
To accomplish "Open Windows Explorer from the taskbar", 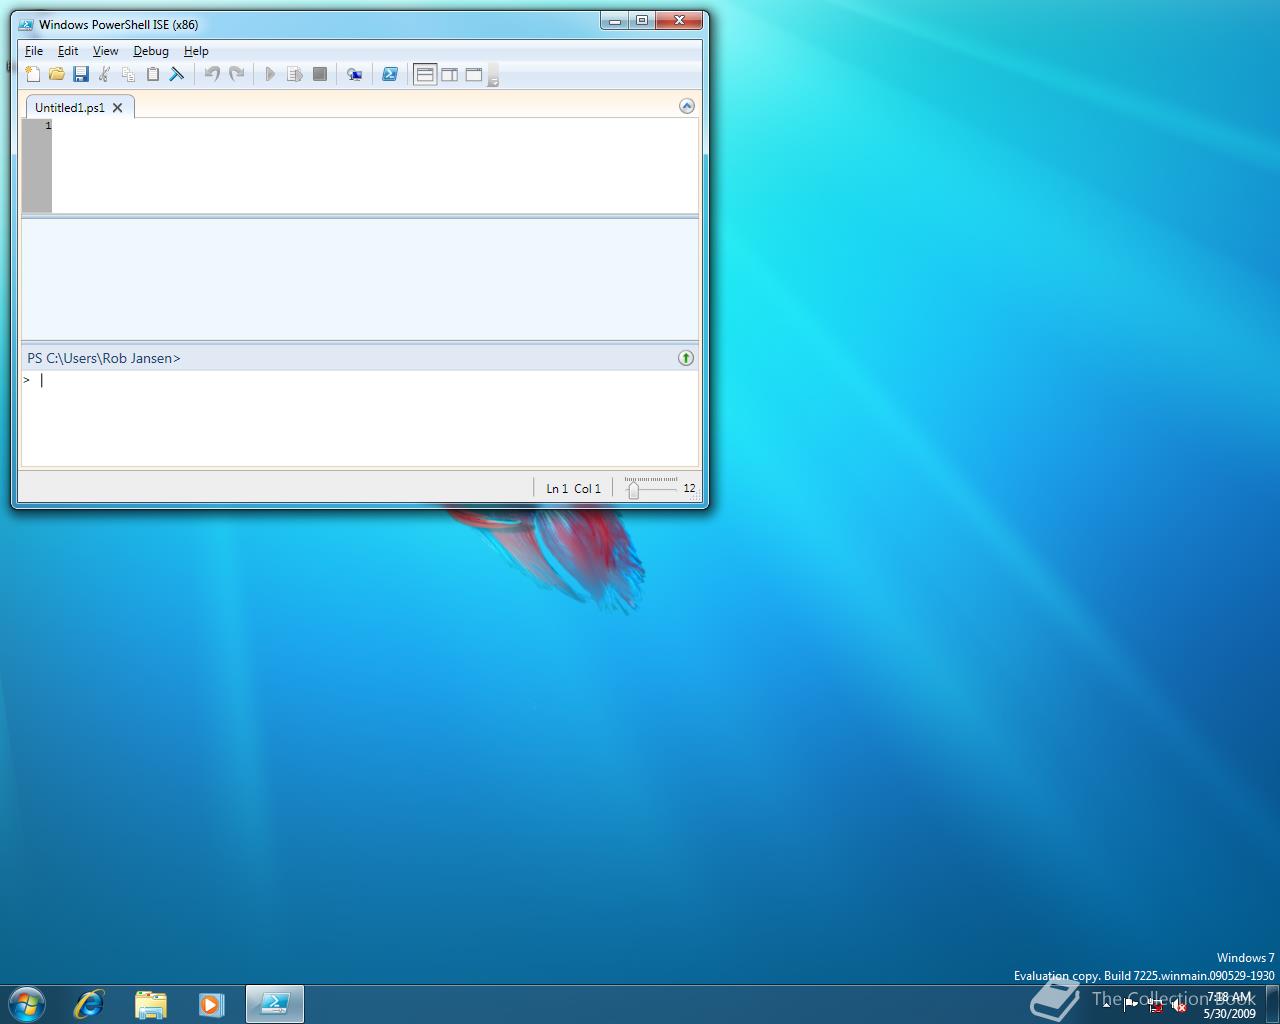I will (151, 1003).
